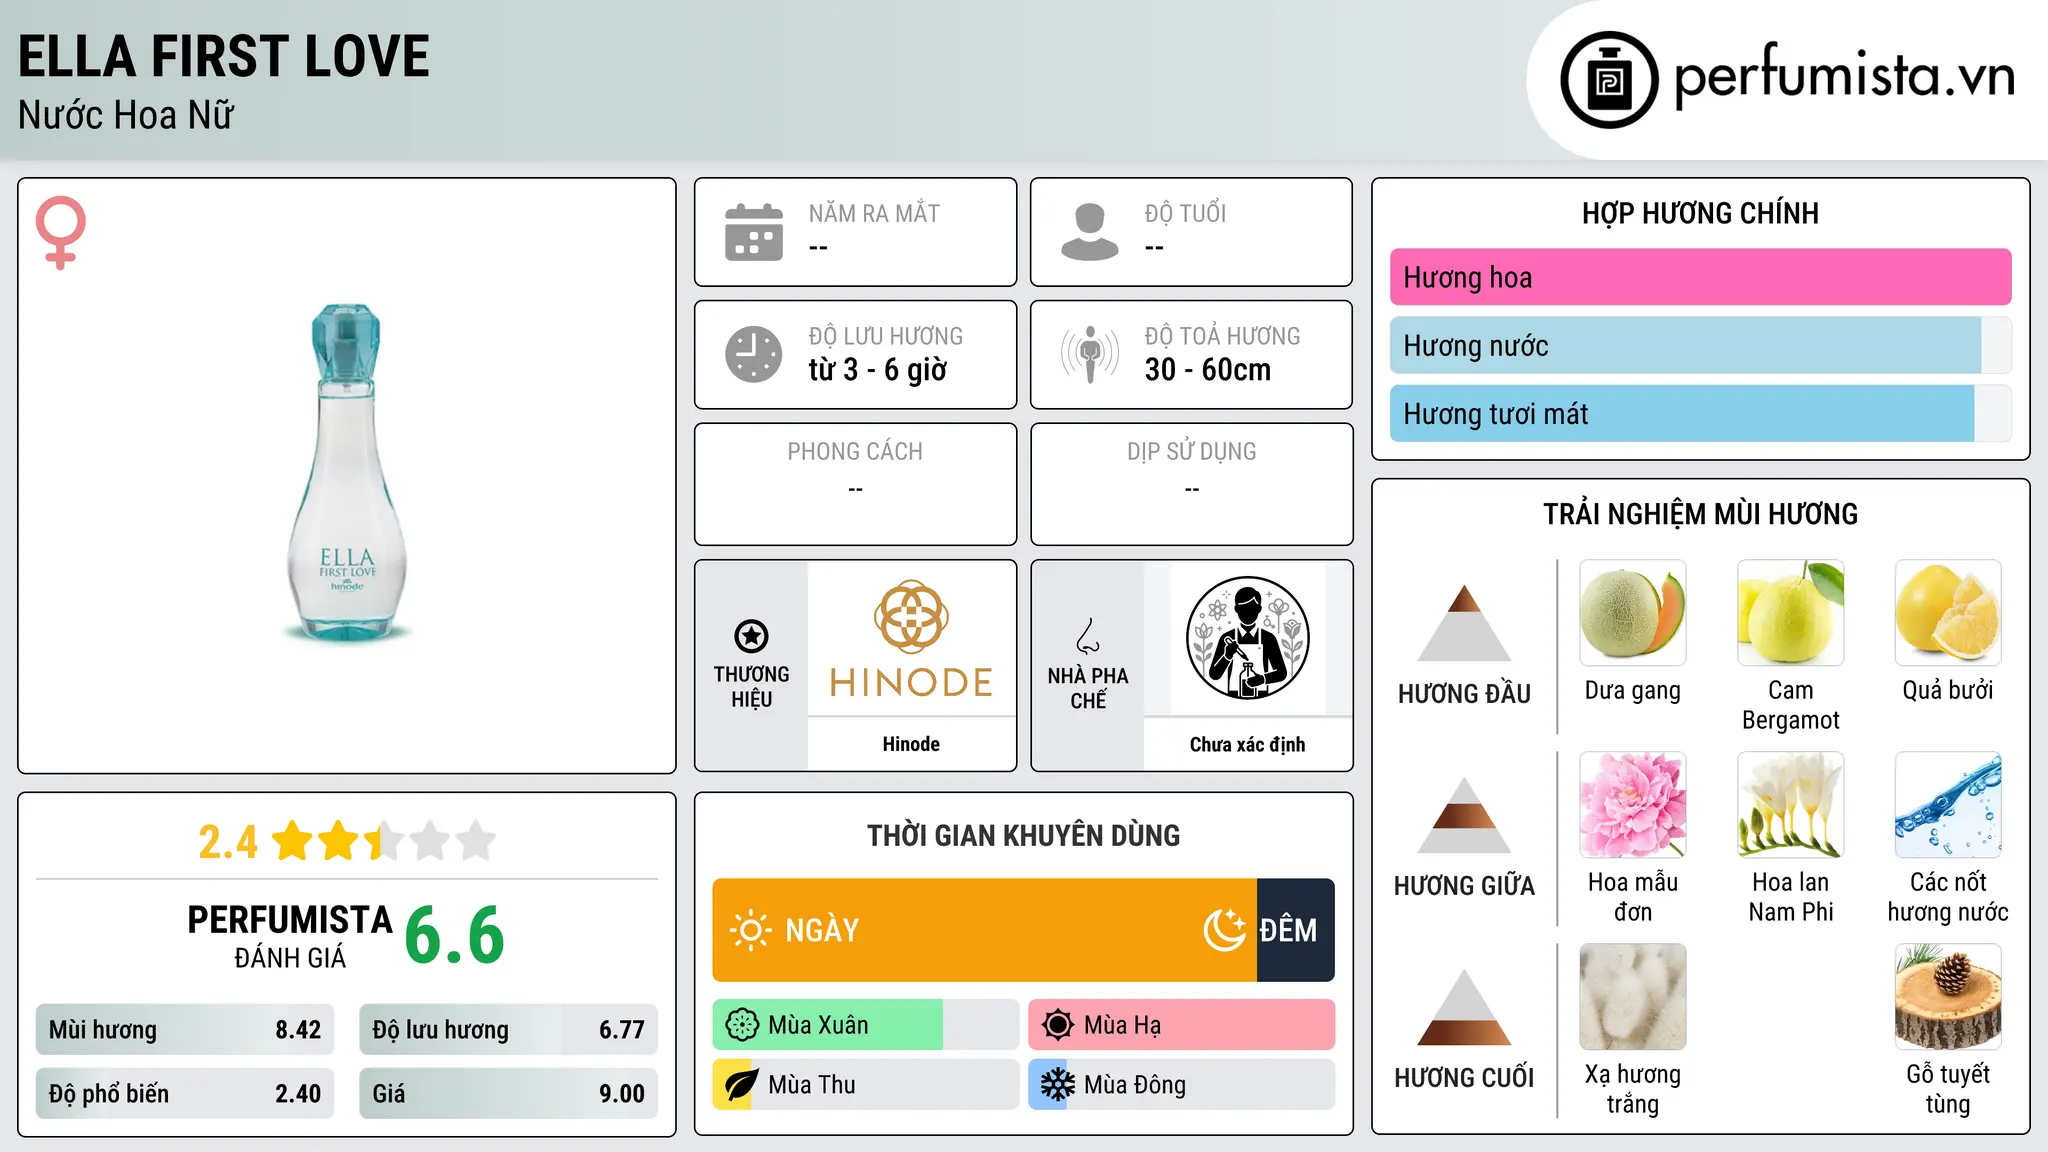Click the DỊP SỬ DỤNG label
This screenshot has width=2048, height=1152.
tap(1191, 452)
